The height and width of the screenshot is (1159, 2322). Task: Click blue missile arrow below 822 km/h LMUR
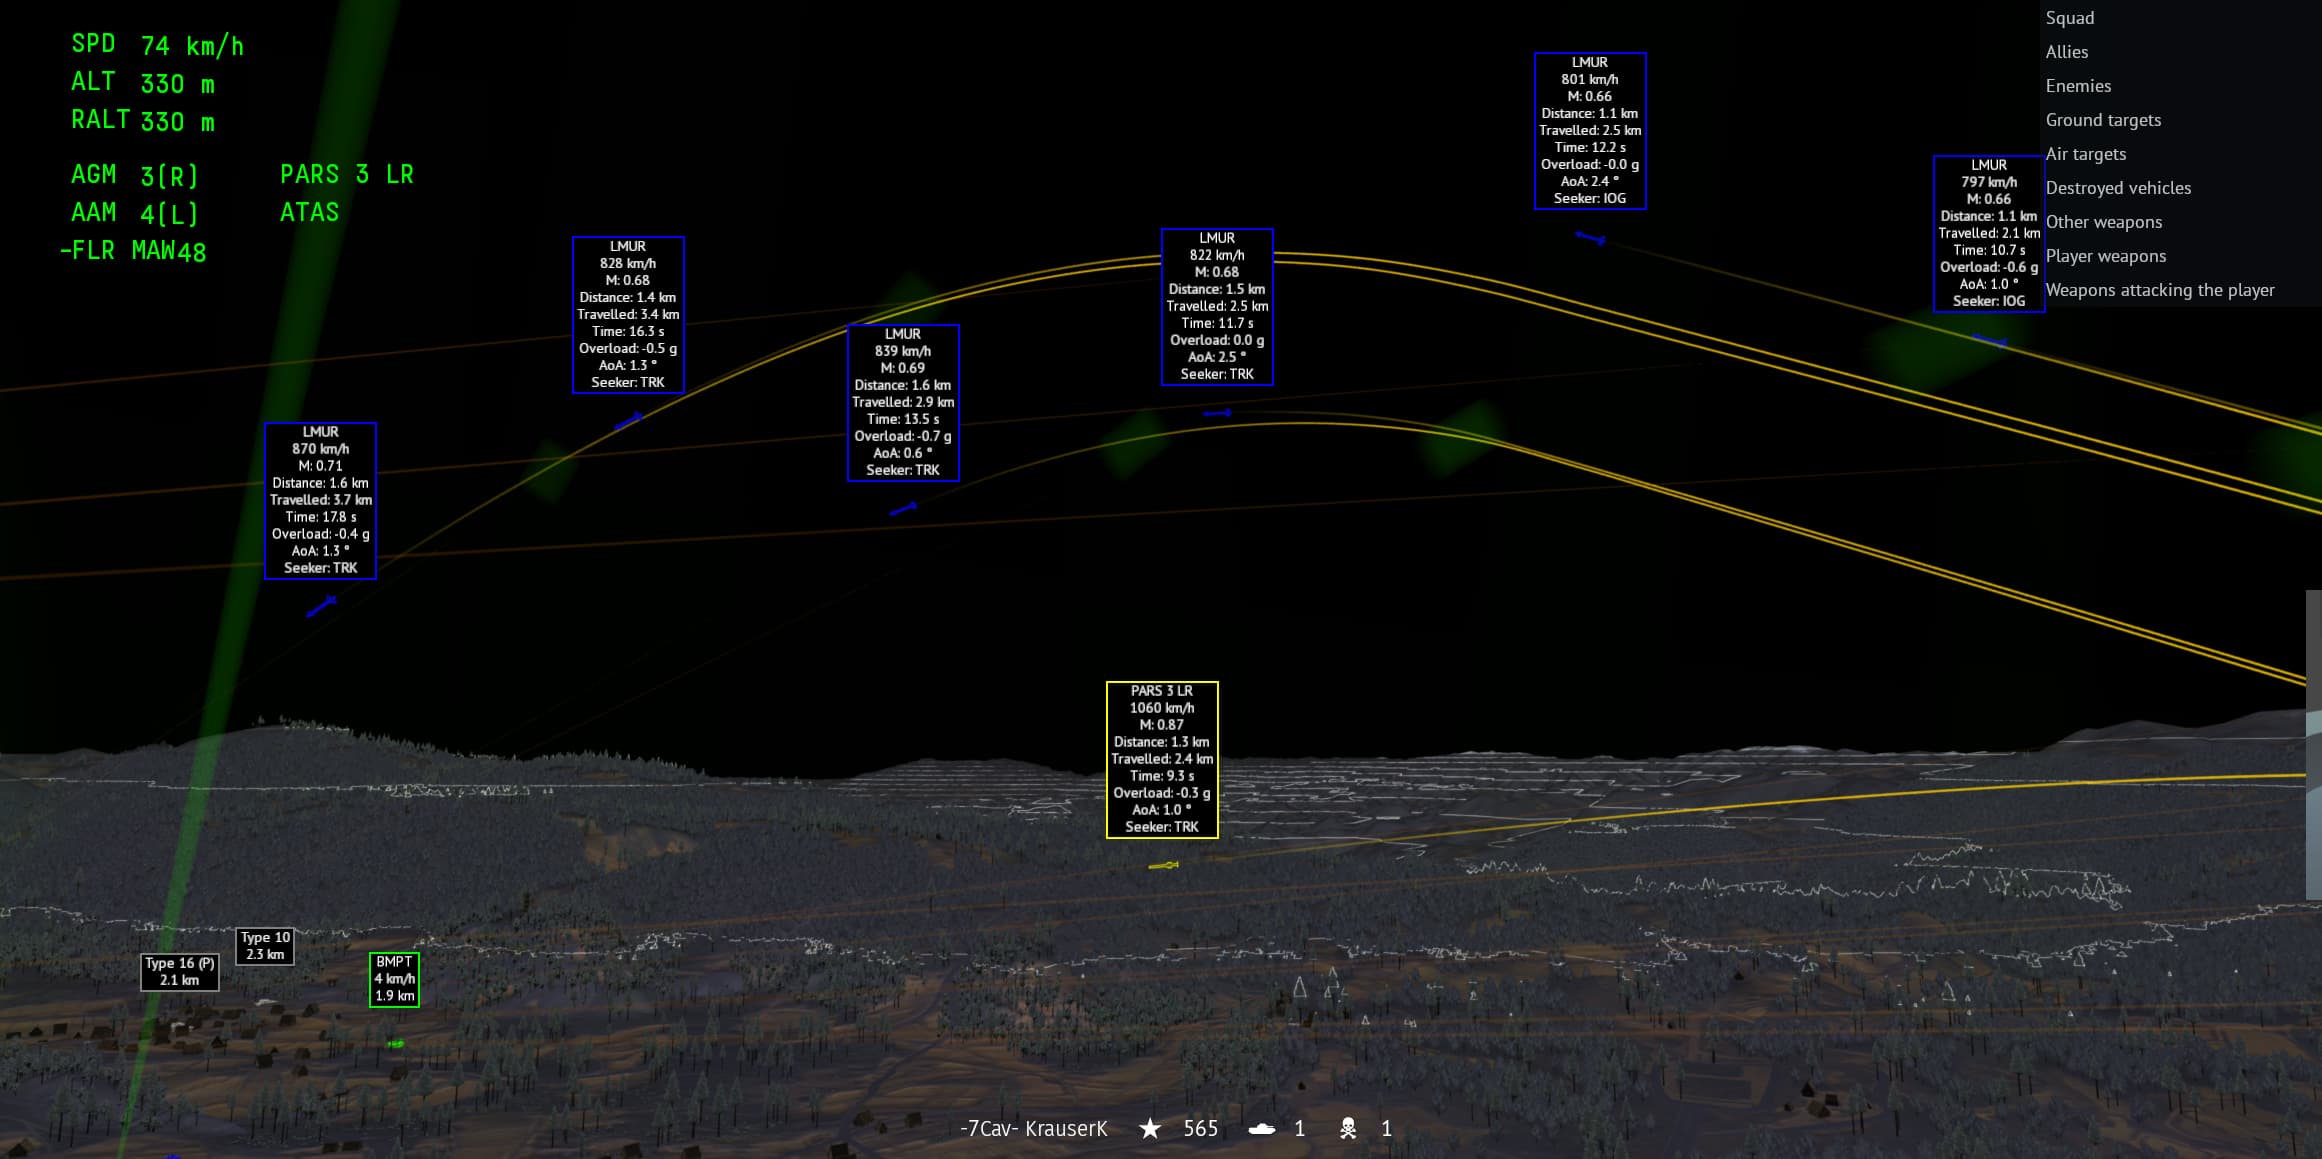click(1217, 413)
